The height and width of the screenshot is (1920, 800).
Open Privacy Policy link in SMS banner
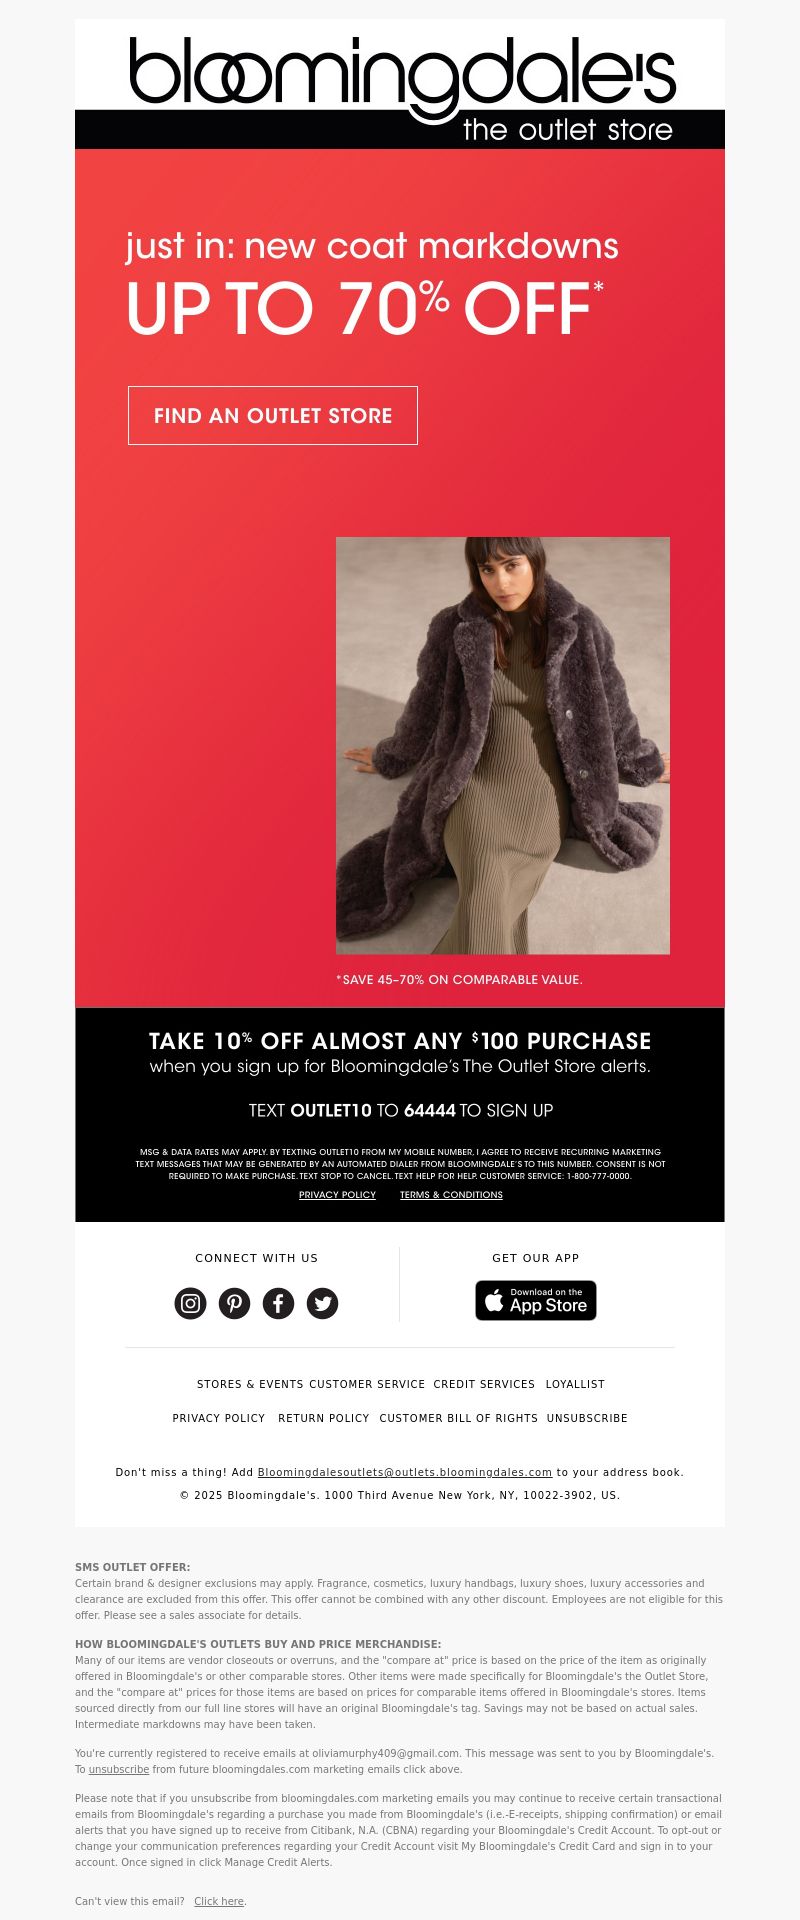tap(337, 1195)
